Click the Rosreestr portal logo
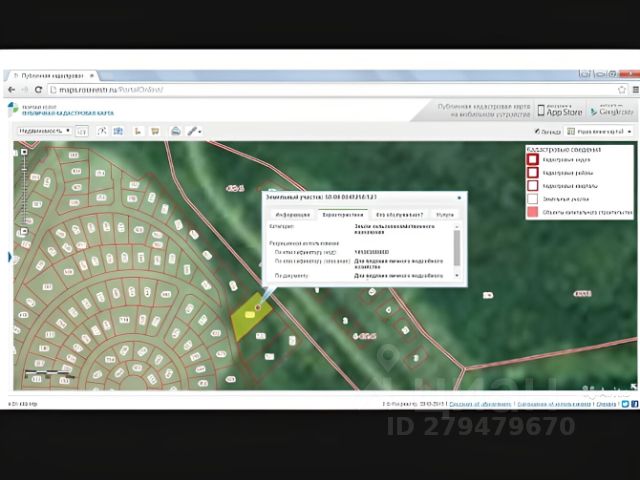Viewport: 640px width, 480px height. [13, 109]
